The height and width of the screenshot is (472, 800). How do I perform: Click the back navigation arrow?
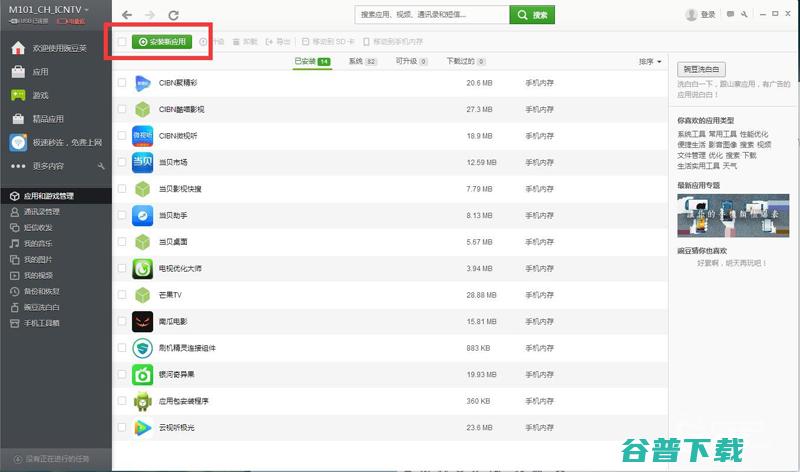pyautogui.click(x=126, y=15)
